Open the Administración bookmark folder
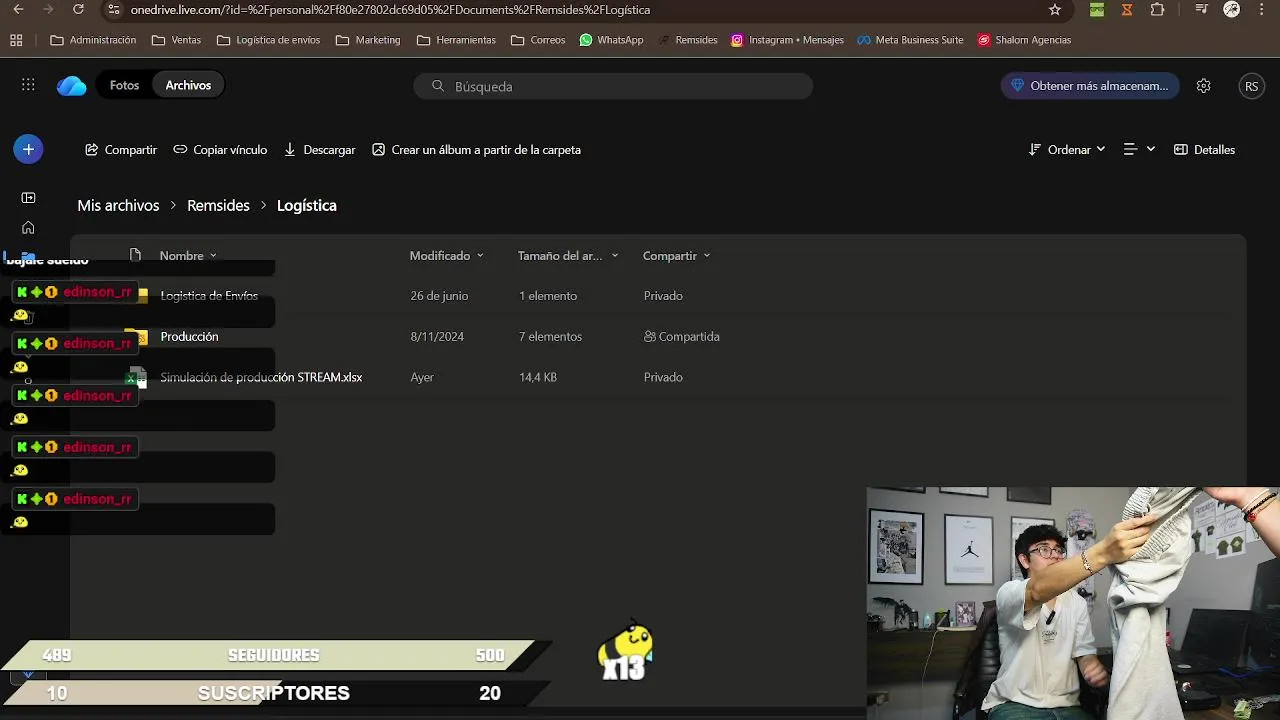1280x720 pixels. pos(93,40)
